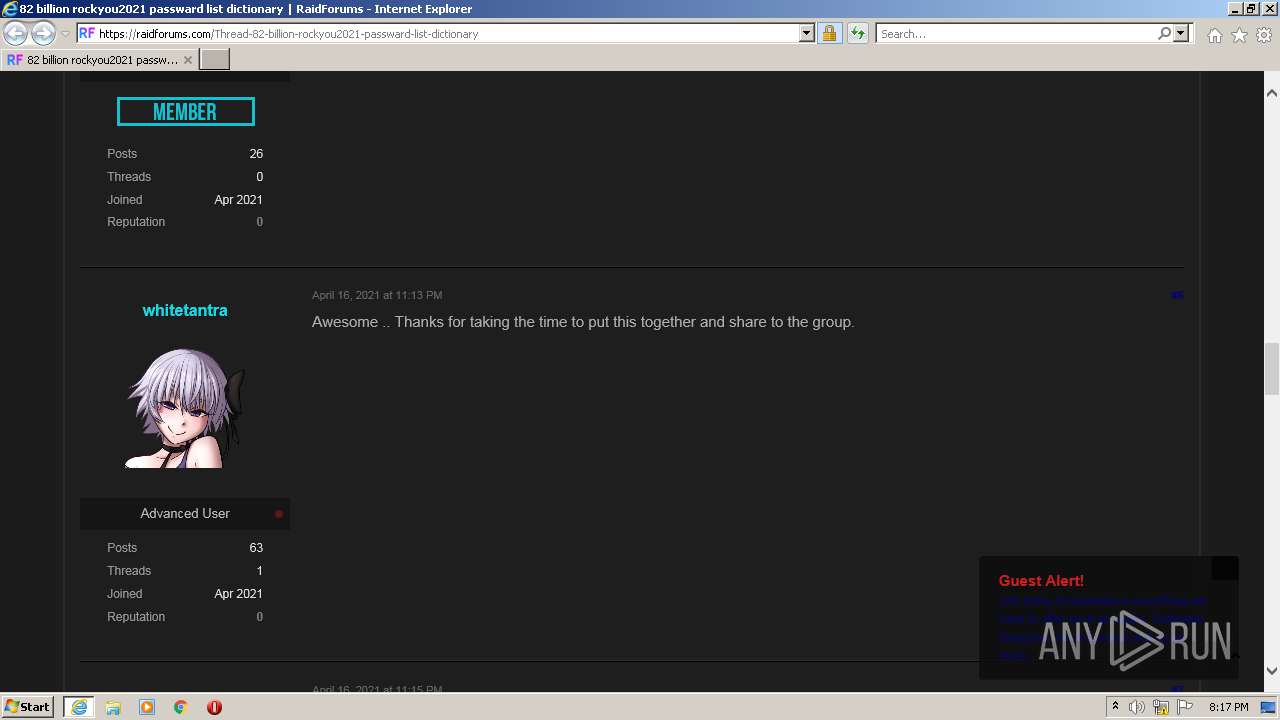Focus the browser Search box
This screenshot has height=720, width=1280.
pyautogui.click(x=1016, y=33)
